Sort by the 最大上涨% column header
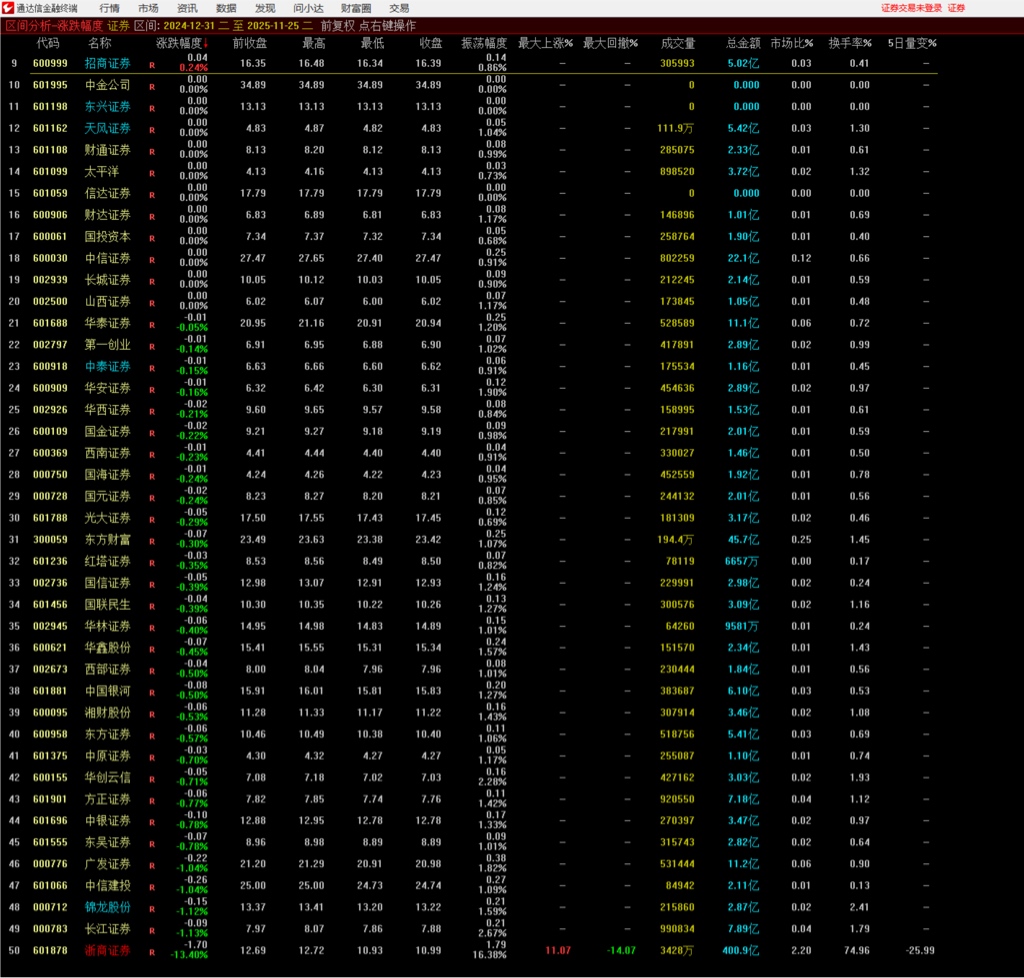Image resolution: width=1024 pixels, height=978 pixels. coord(545,43)
